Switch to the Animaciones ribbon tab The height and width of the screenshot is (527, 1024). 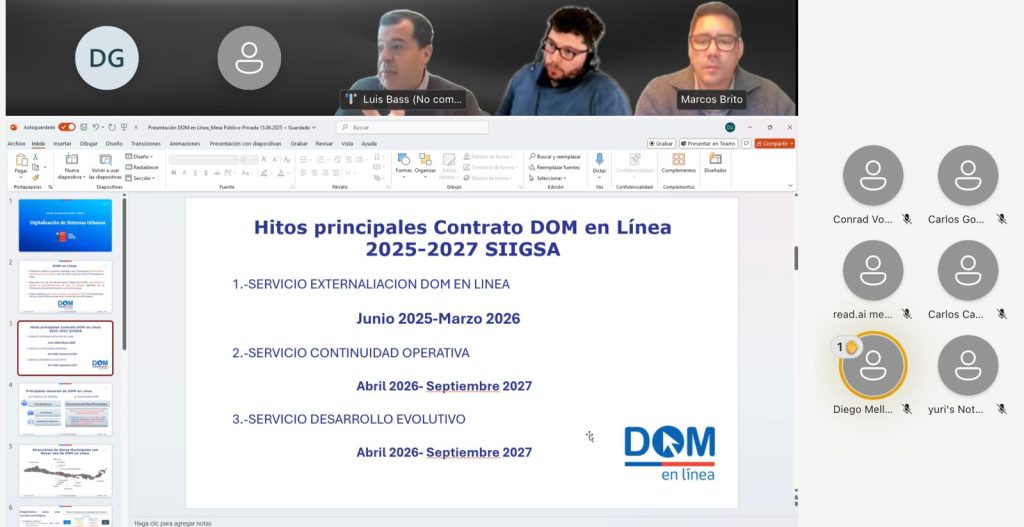pyautogui.click(x=185, y=144)
